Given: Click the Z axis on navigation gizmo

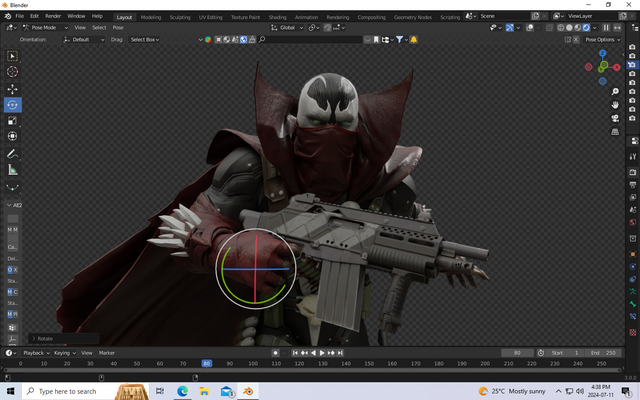Looking at the screenshot, I should (x=603, y=54).
